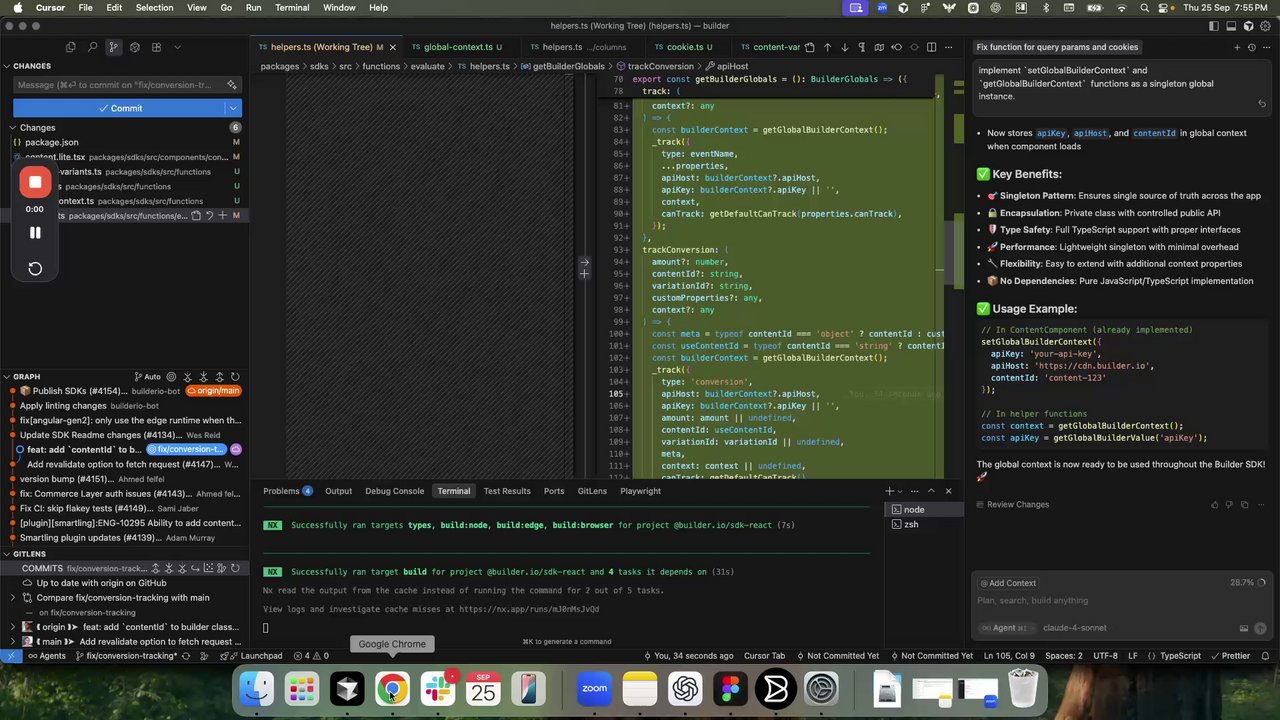
Task: Click the refresh icon in Graph header
Action: click(x=235, y=377)
